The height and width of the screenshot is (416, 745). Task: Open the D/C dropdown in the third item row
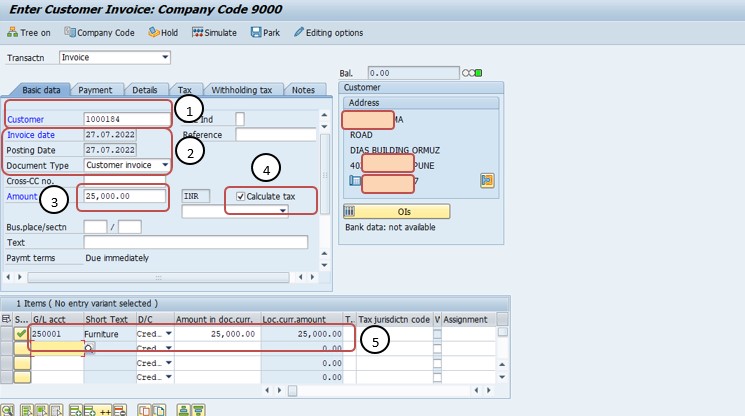point(169,363)
